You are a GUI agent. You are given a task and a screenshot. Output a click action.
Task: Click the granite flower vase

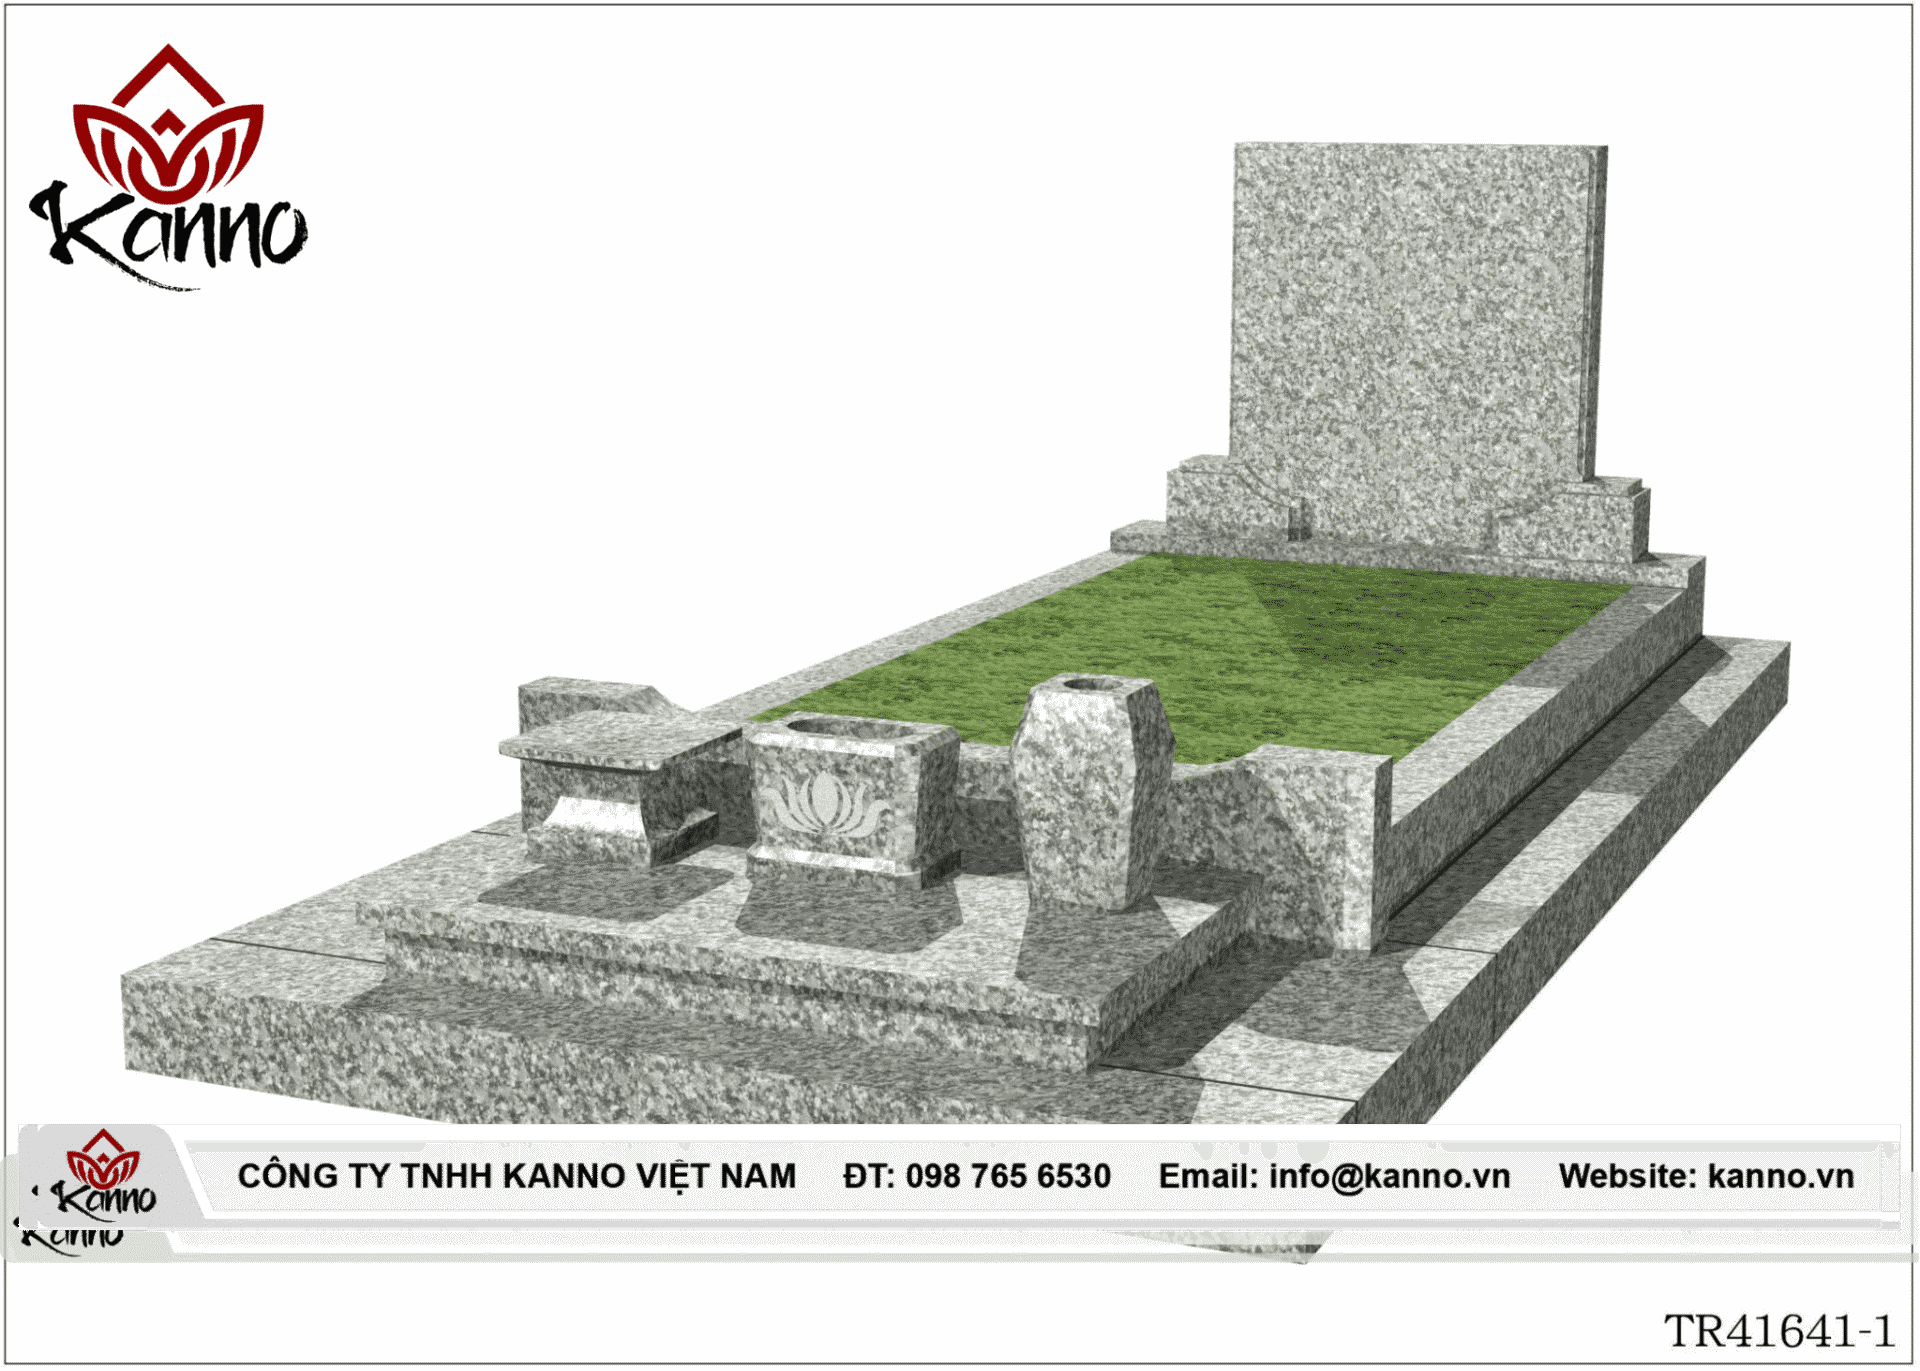tap(1091, 792)
